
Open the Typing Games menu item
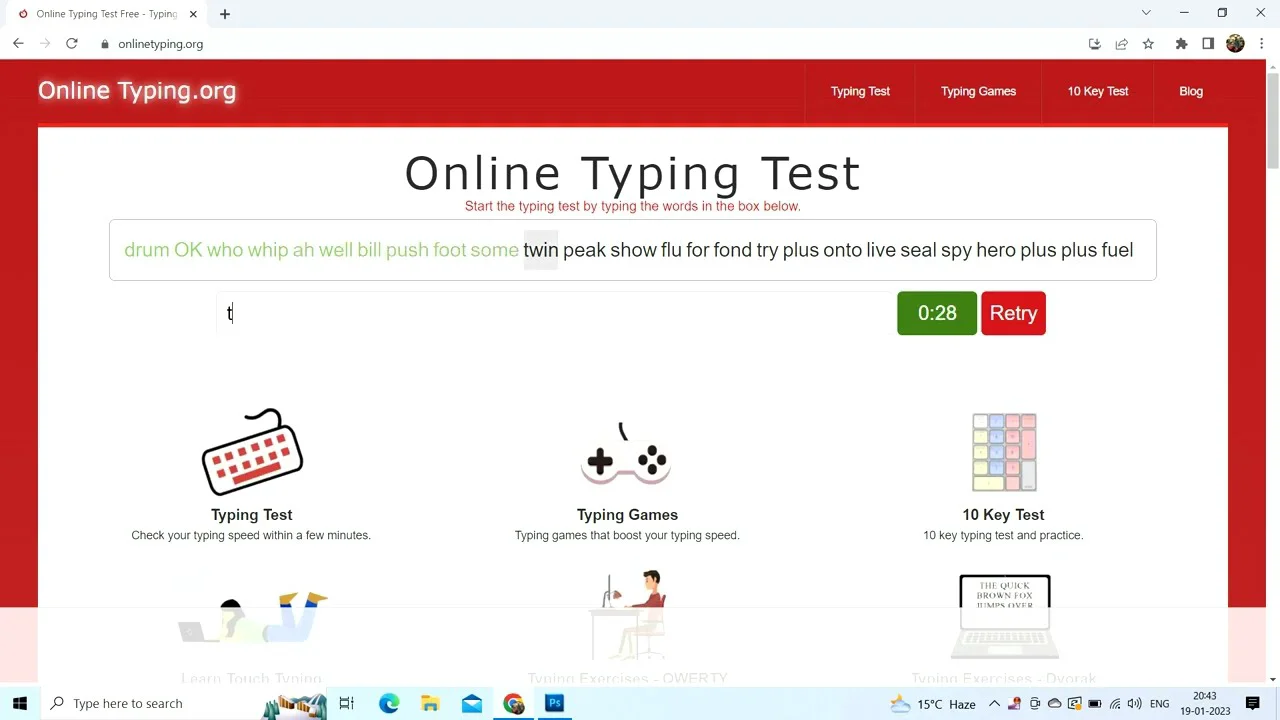[978, 91]
